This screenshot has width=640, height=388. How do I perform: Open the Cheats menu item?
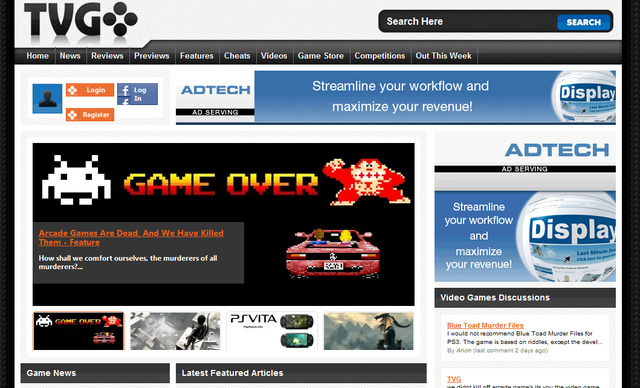[237, 56]
